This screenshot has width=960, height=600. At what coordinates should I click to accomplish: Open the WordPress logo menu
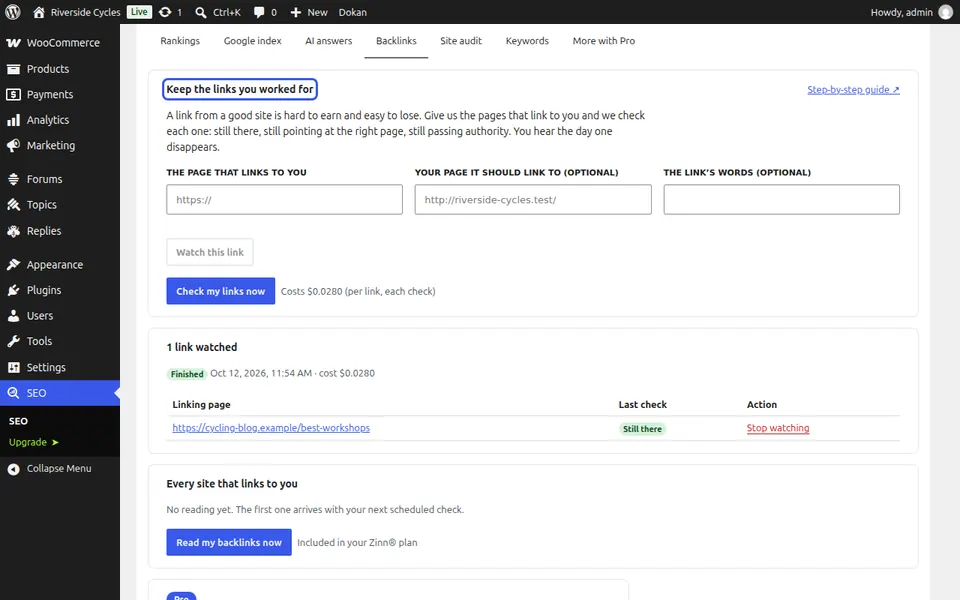[x=13, y=12]
